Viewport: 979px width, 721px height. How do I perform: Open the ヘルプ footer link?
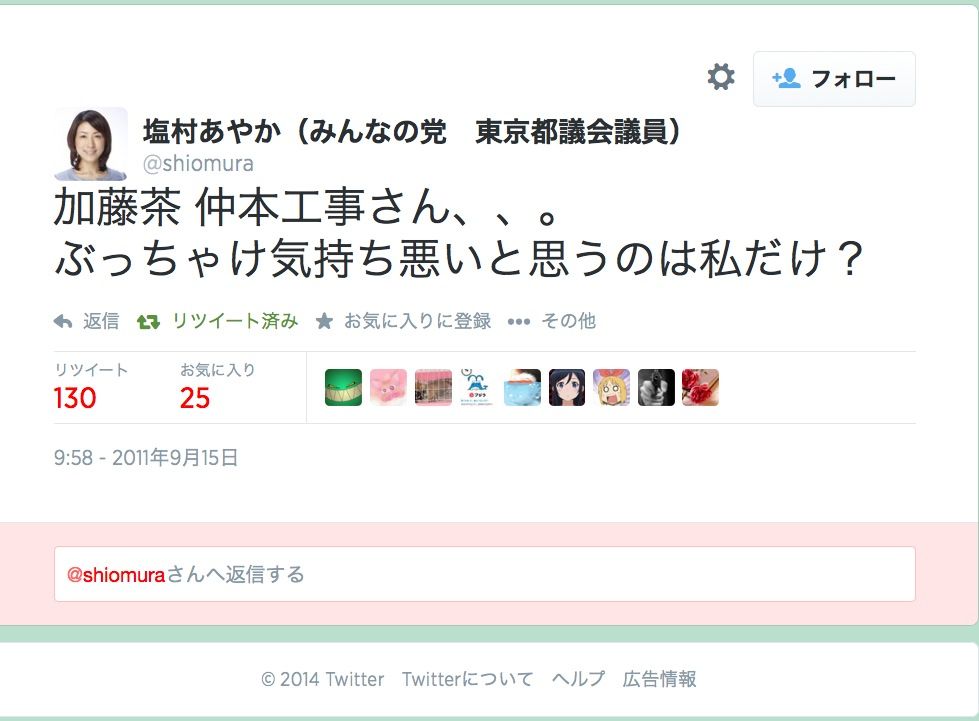pos(578,679)
